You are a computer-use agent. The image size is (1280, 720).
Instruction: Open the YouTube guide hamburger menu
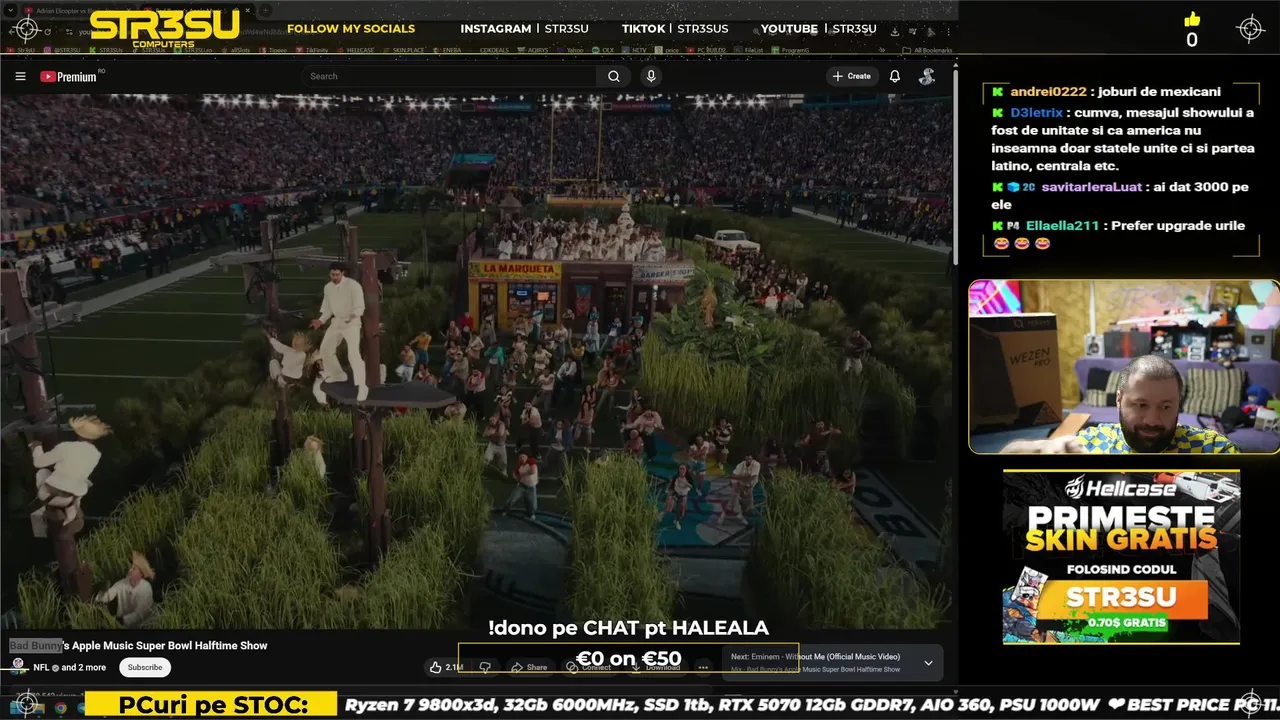[20, 76]
